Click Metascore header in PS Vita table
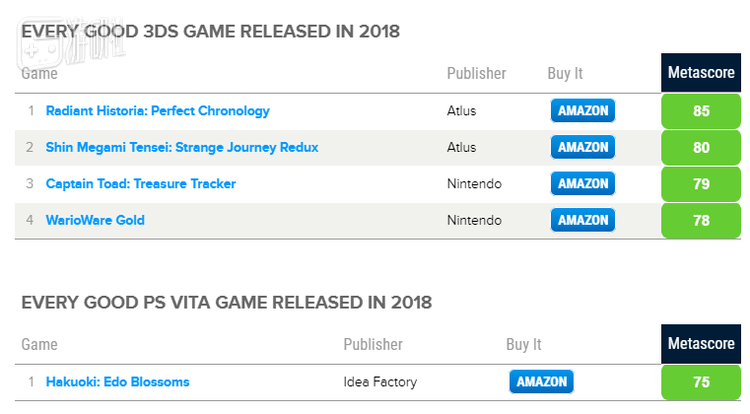Viewport: 750px width, 414px height. click(x=701, y=344)
